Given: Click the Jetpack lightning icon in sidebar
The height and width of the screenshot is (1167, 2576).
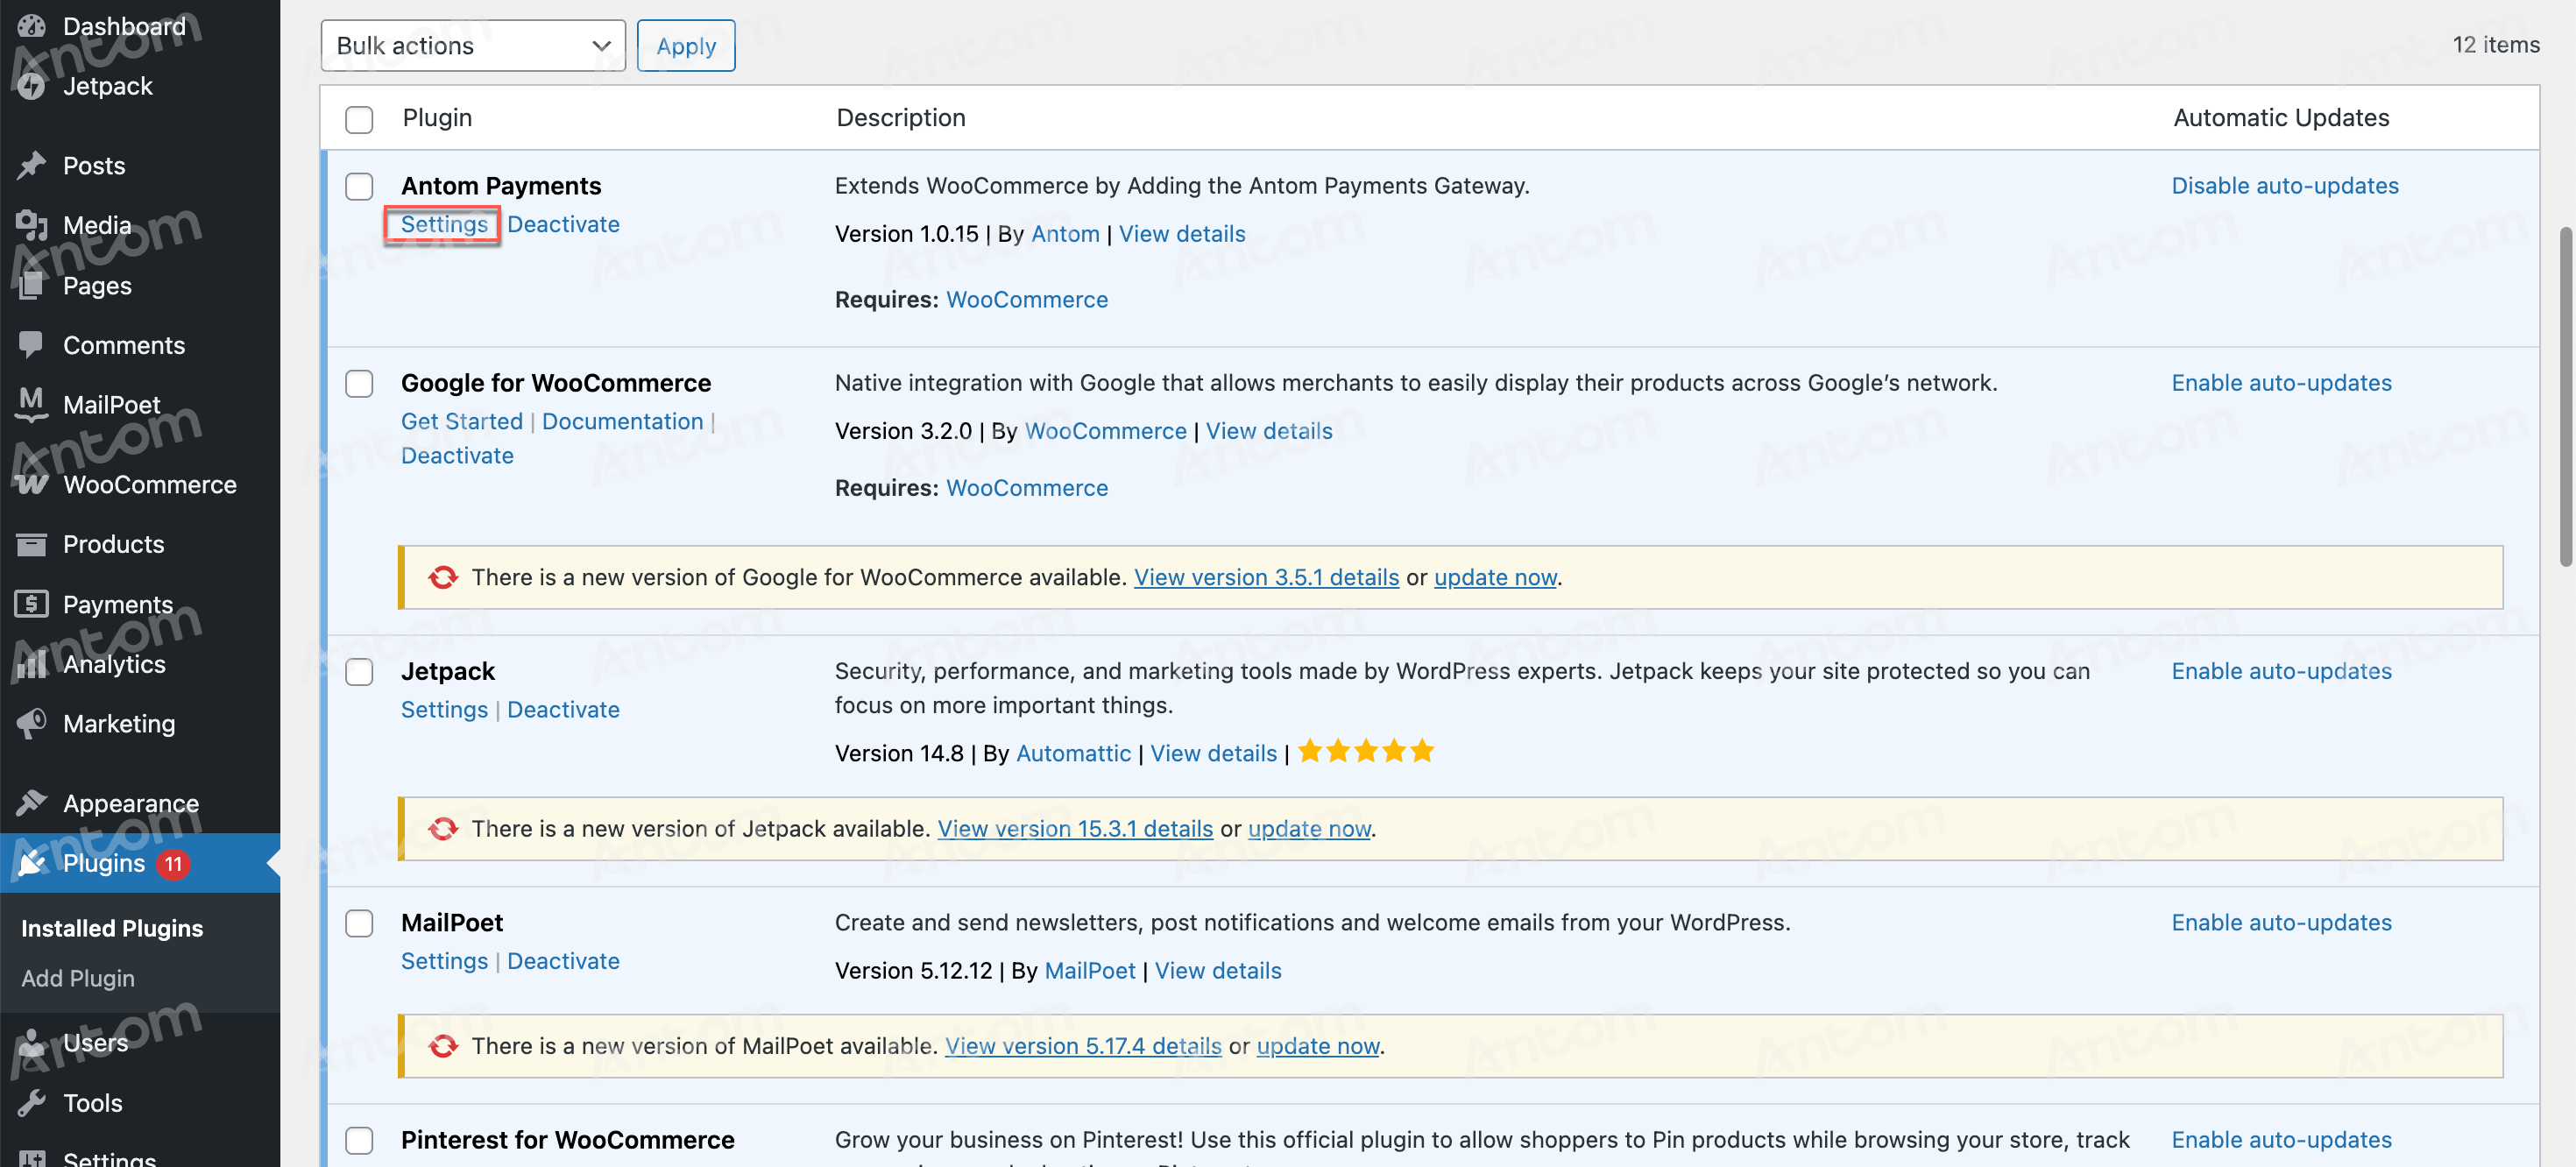Looking at the screenshot, I should pos(32,86).
